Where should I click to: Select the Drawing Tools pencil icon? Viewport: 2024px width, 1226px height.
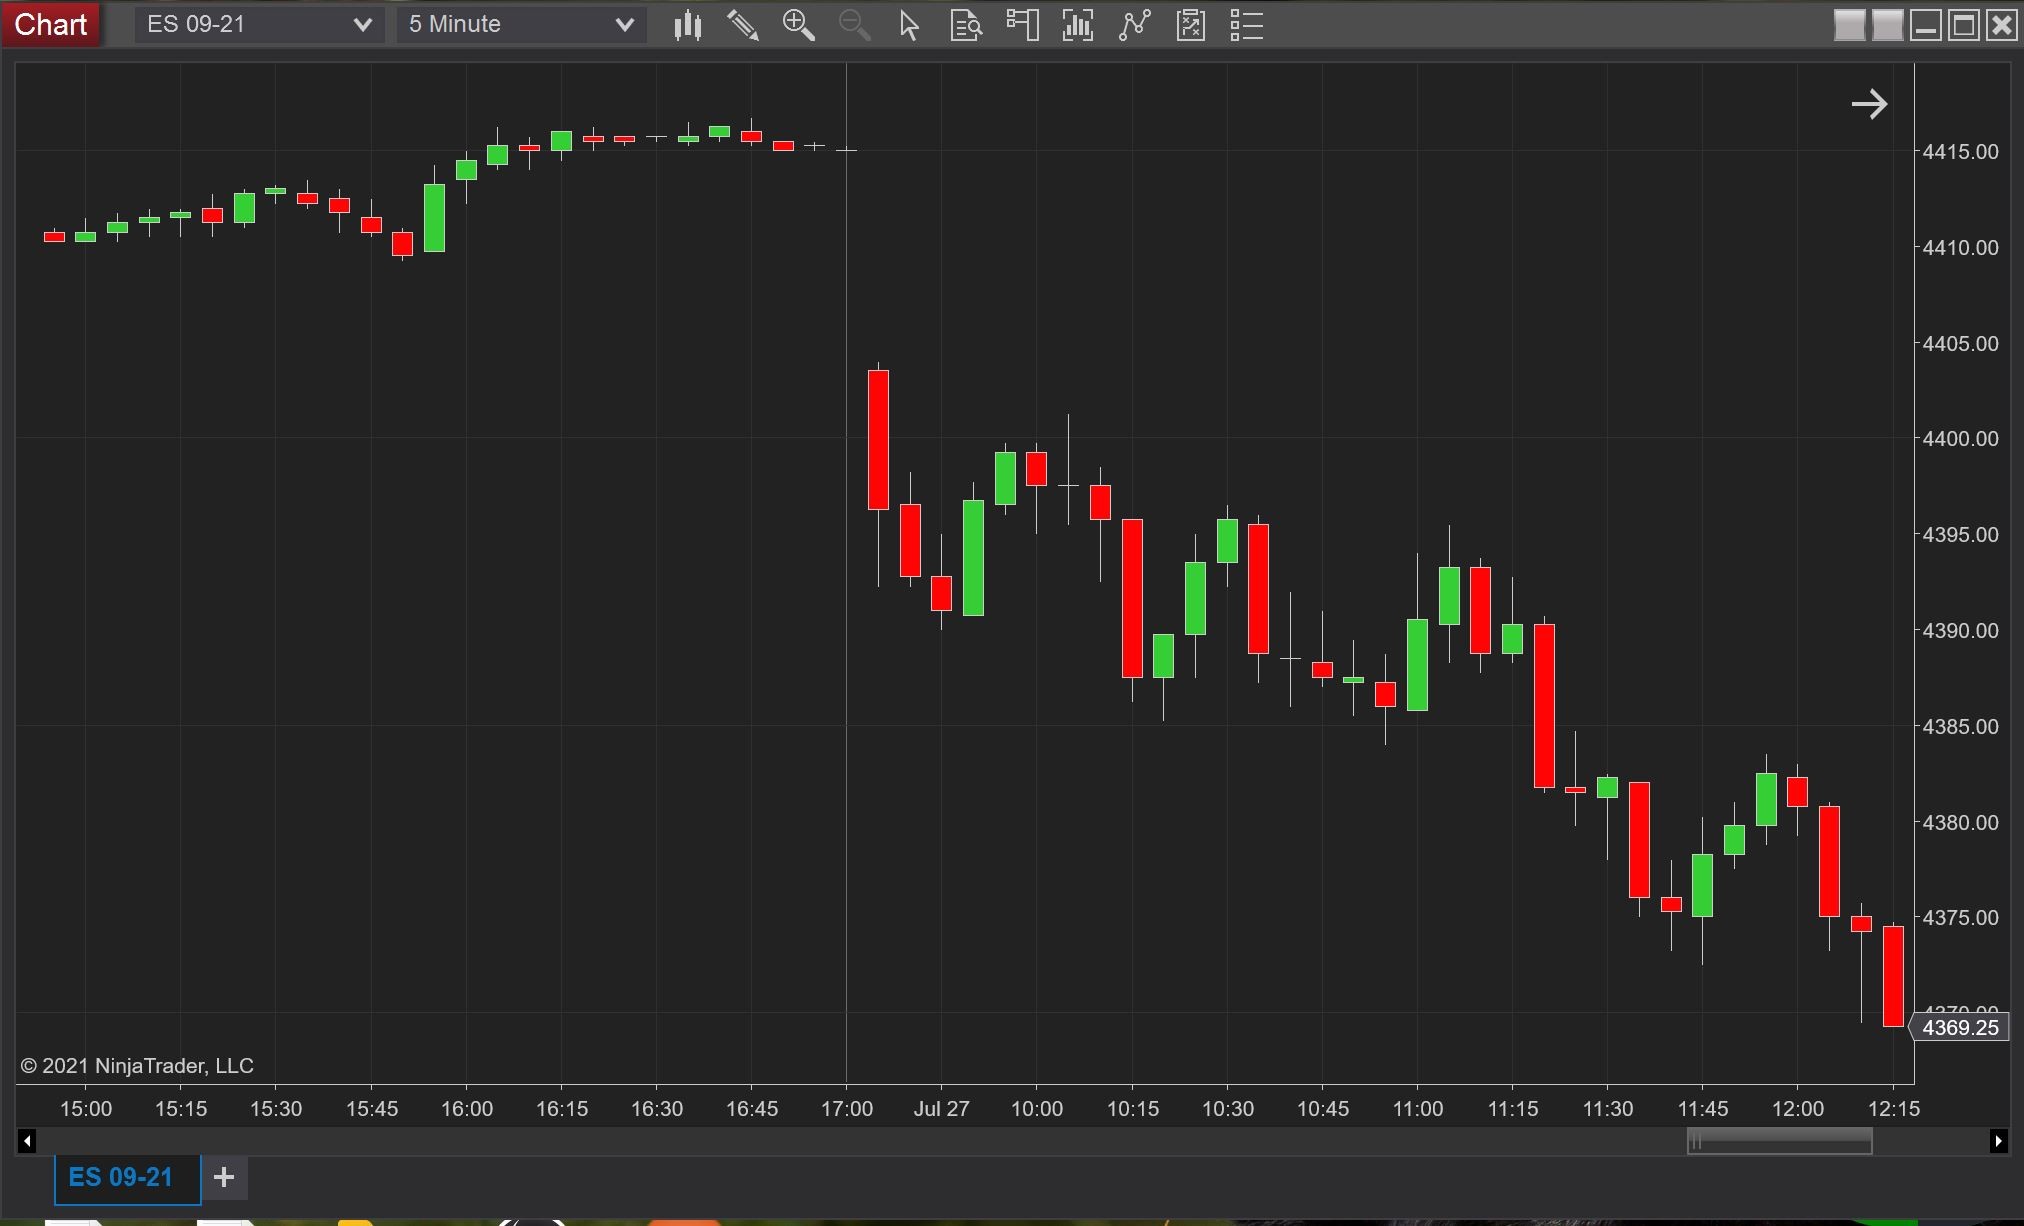tap(743, 25)
